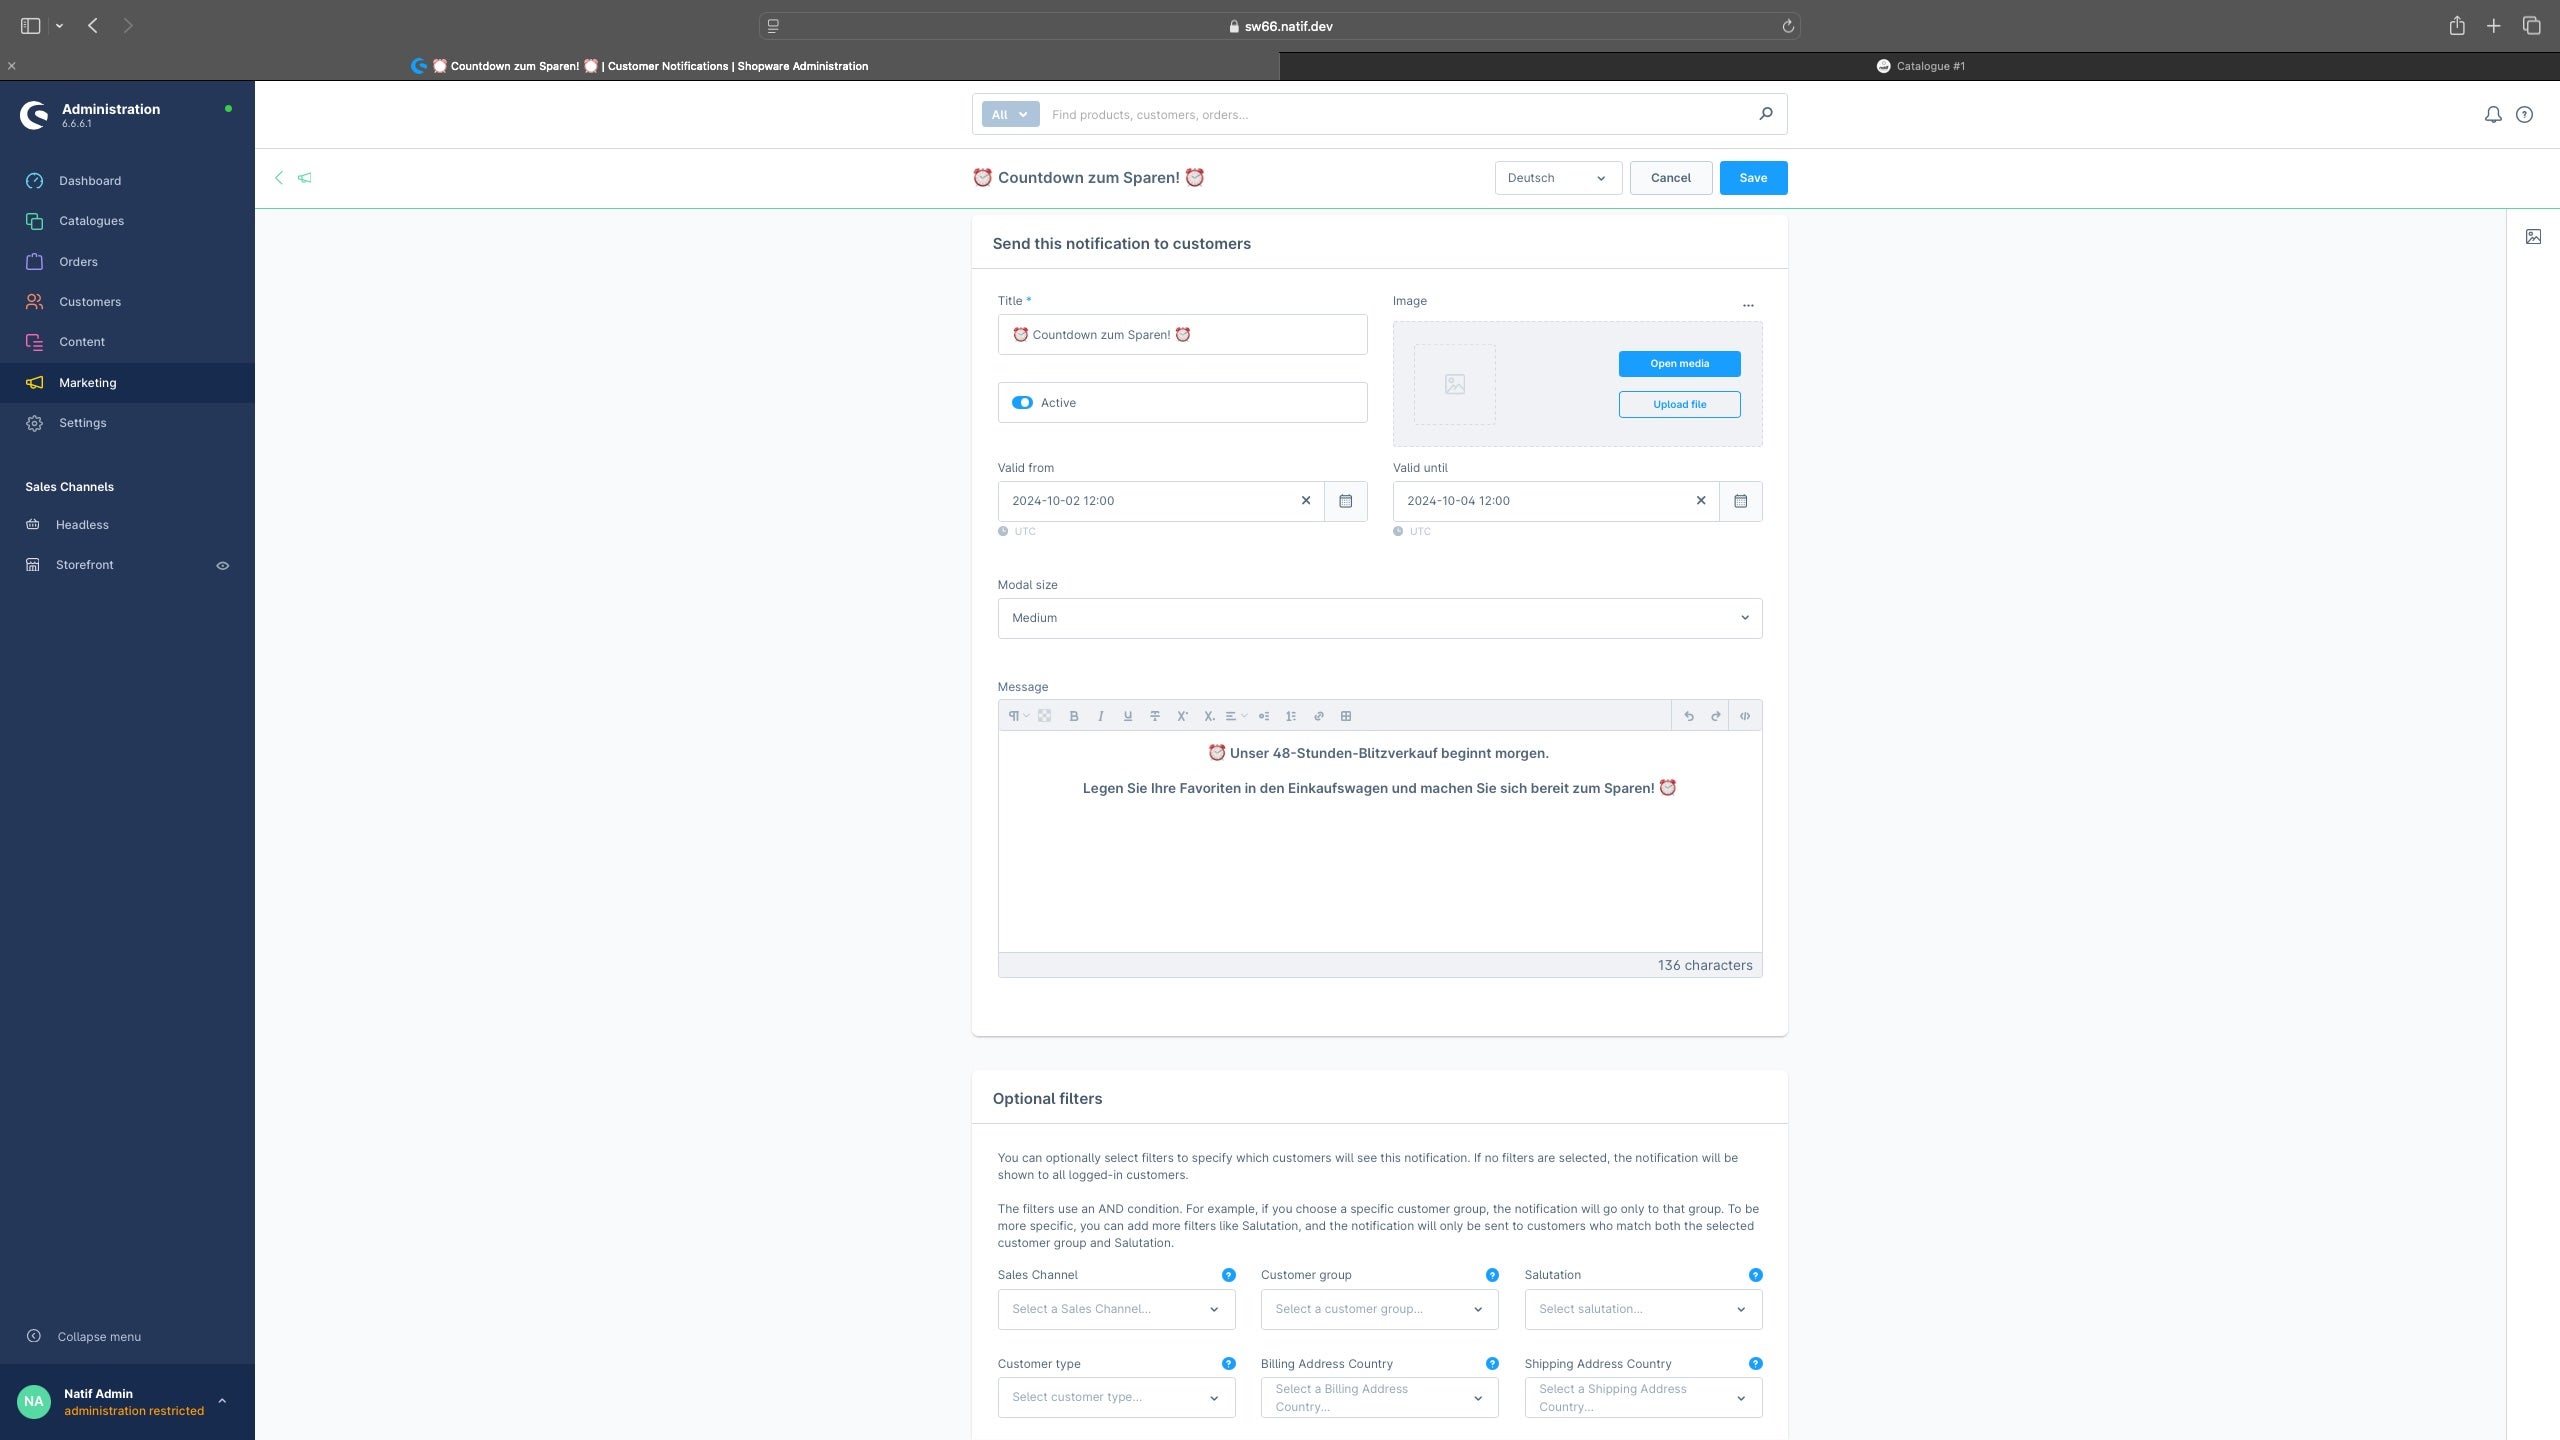This screenshot has width=2560, height=1440.
Task: Click the undo icon in message toolbar
Action: pos(1688,716)
